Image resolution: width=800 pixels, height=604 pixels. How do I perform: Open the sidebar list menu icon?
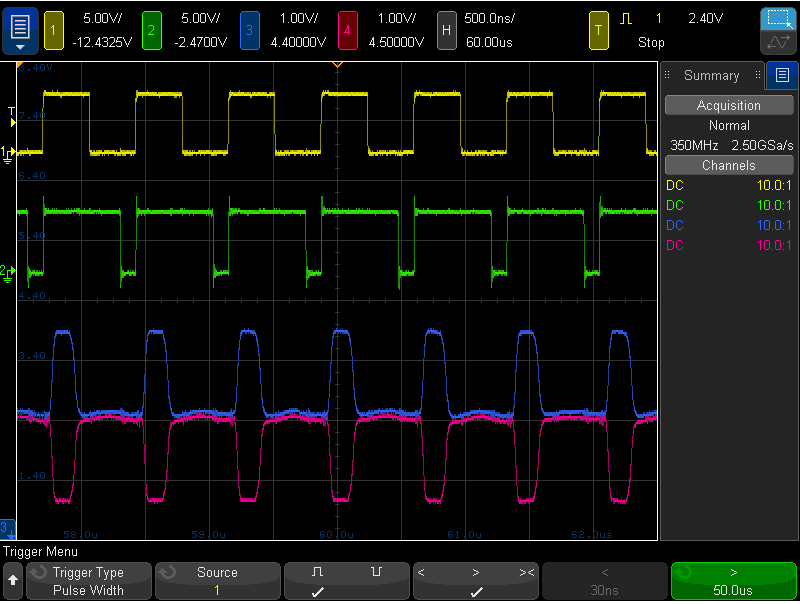point(782,76)
